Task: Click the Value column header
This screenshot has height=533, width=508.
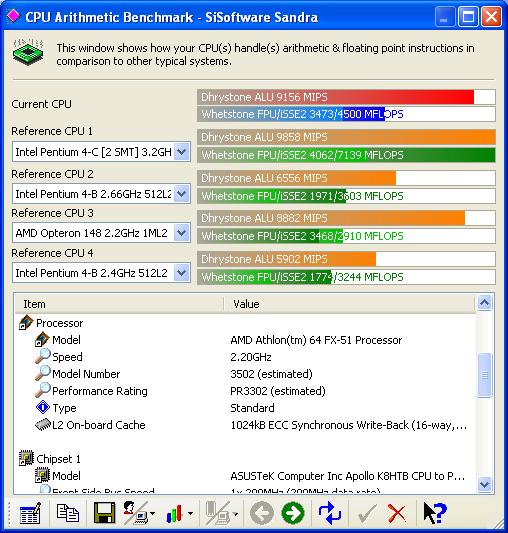Action: point(349,304)
